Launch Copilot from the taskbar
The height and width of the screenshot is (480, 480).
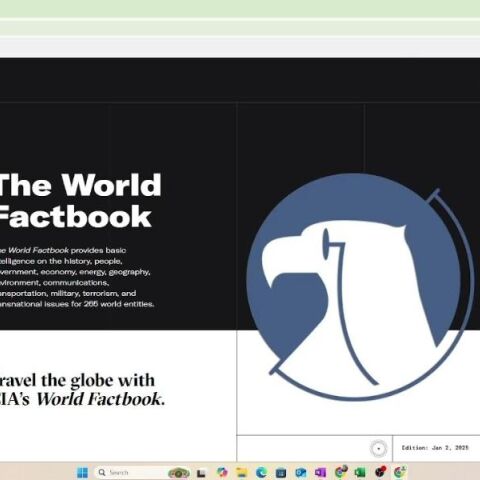[x=222, y=472]
